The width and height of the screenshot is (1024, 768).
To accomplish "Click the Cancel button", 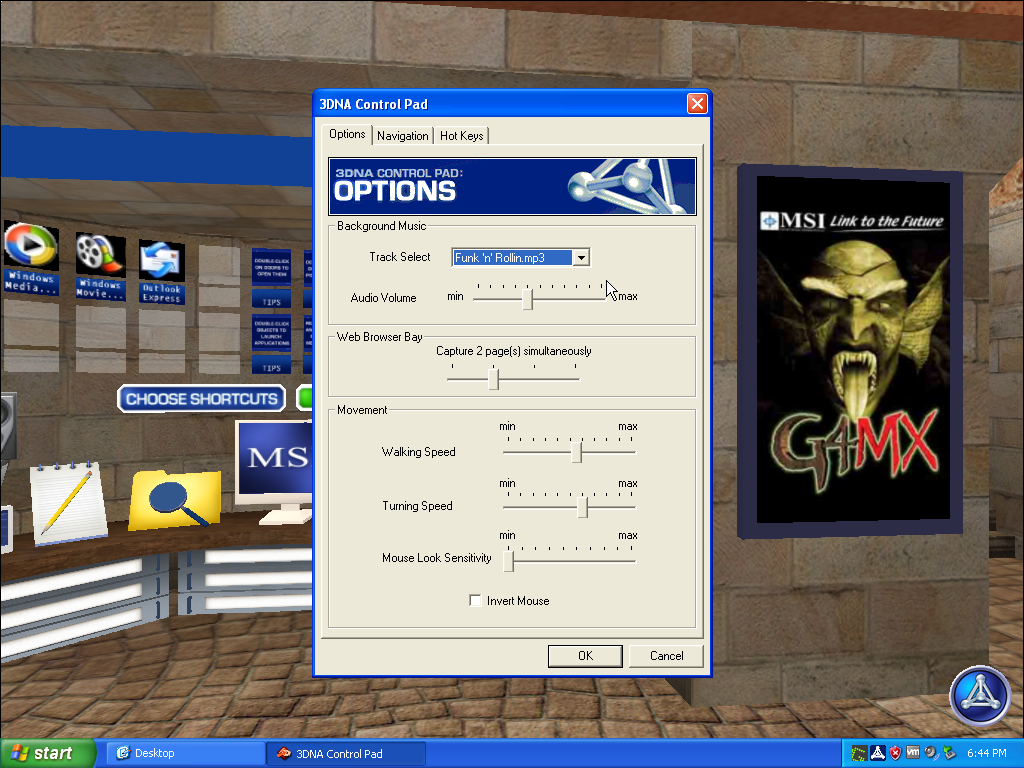I will (x=666, y=656).
